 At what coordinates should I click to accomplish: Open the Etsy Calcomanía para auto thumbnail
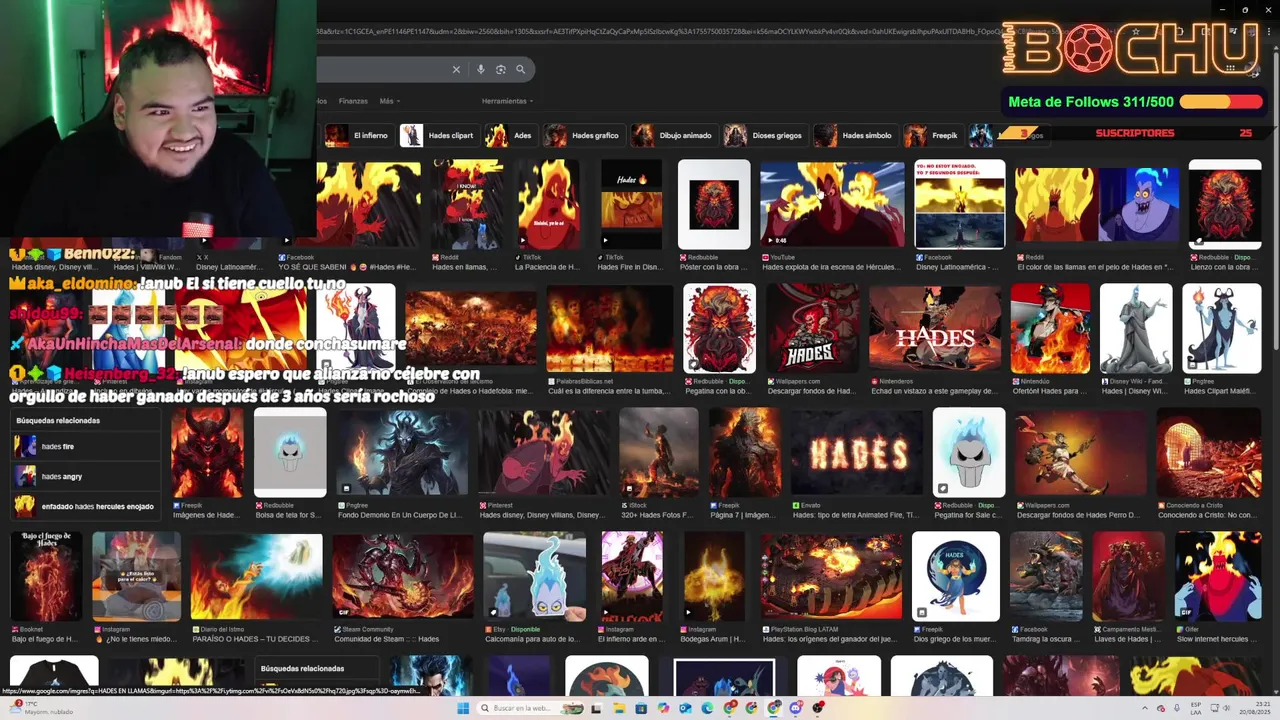point(535,577)
